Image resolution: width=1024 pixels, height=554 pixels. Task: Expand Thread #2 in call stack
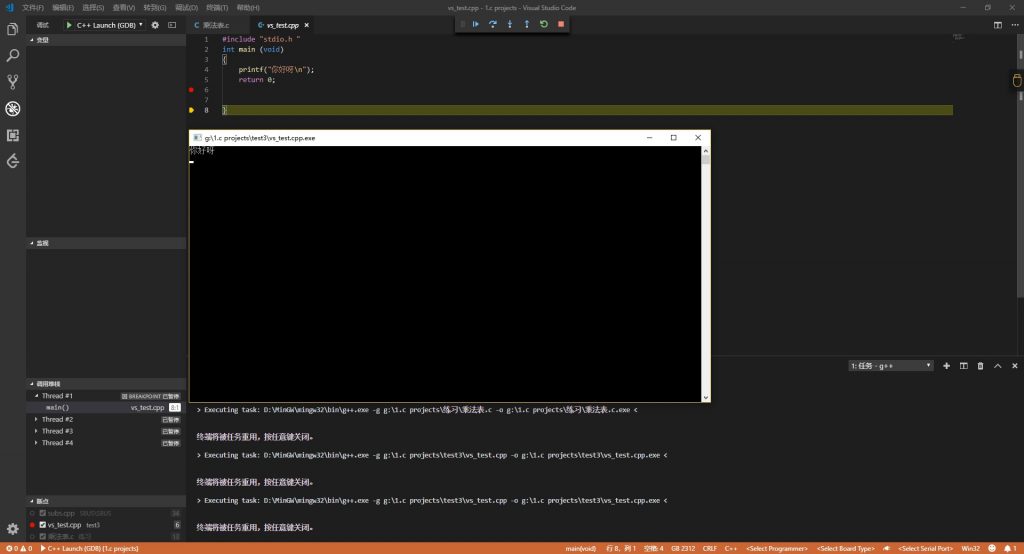[x=37, y=419]
